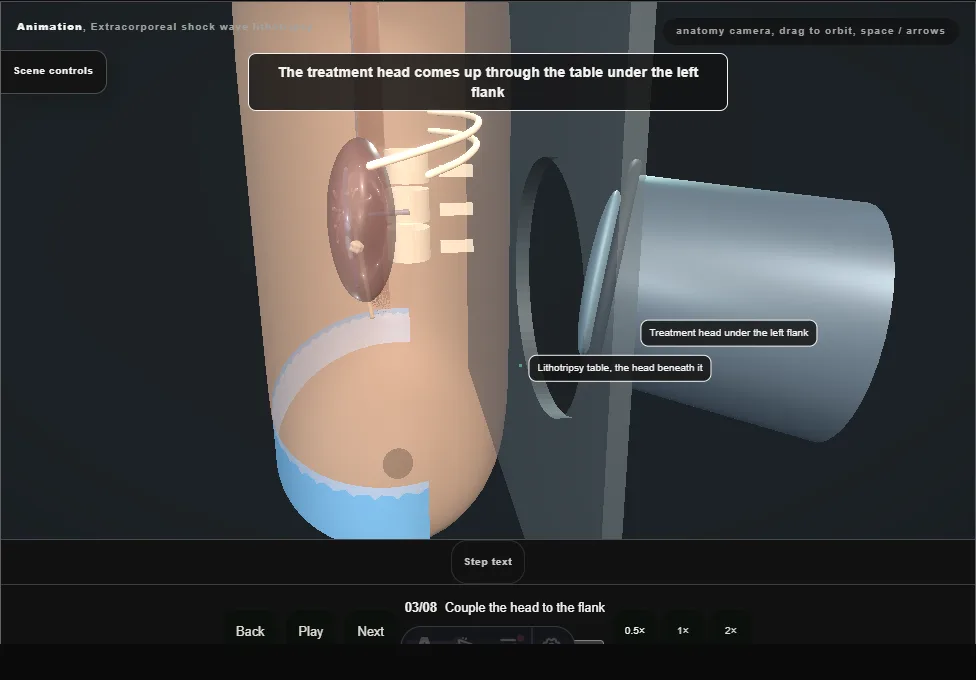
Task: Click the Animation title text
Action: pos(49,27)
